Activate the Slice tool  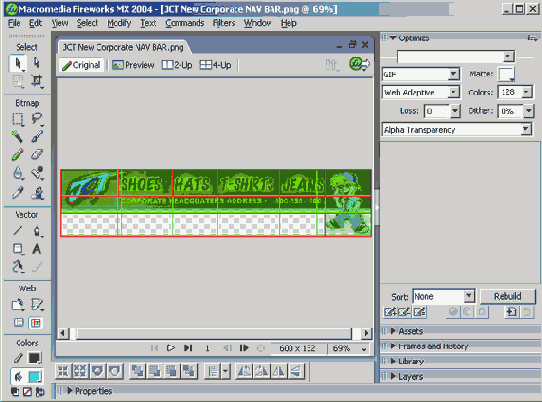click(37, 305)
